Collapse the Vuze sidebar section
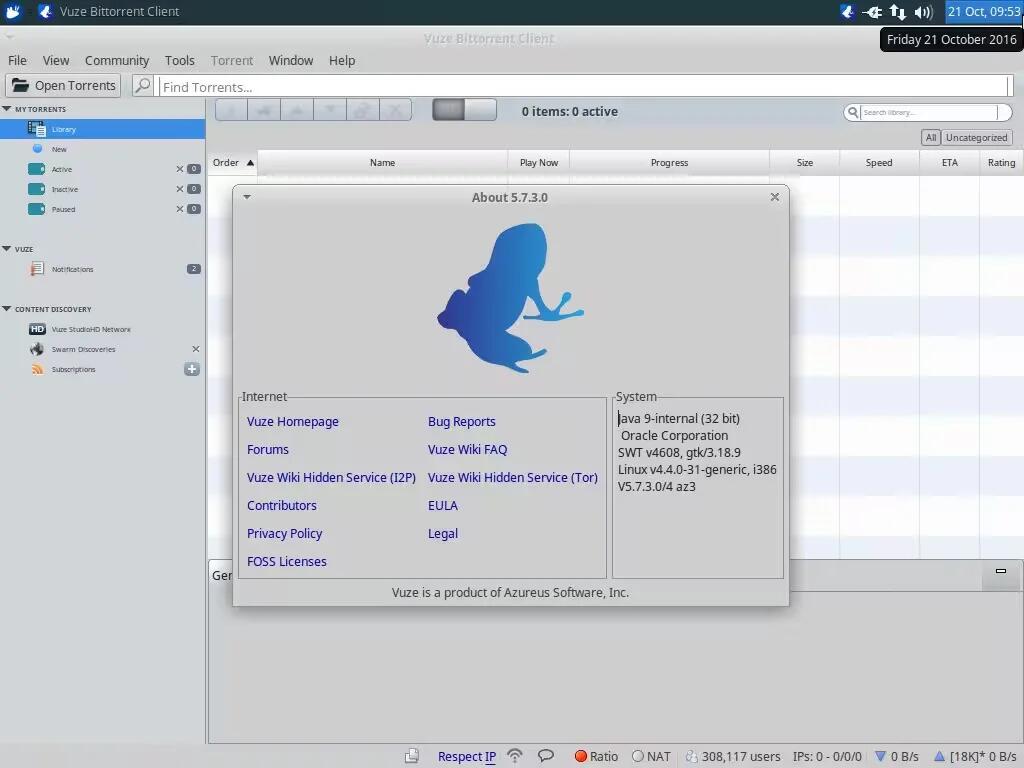Screen dimensions: 1024x768 coord(7,249)
